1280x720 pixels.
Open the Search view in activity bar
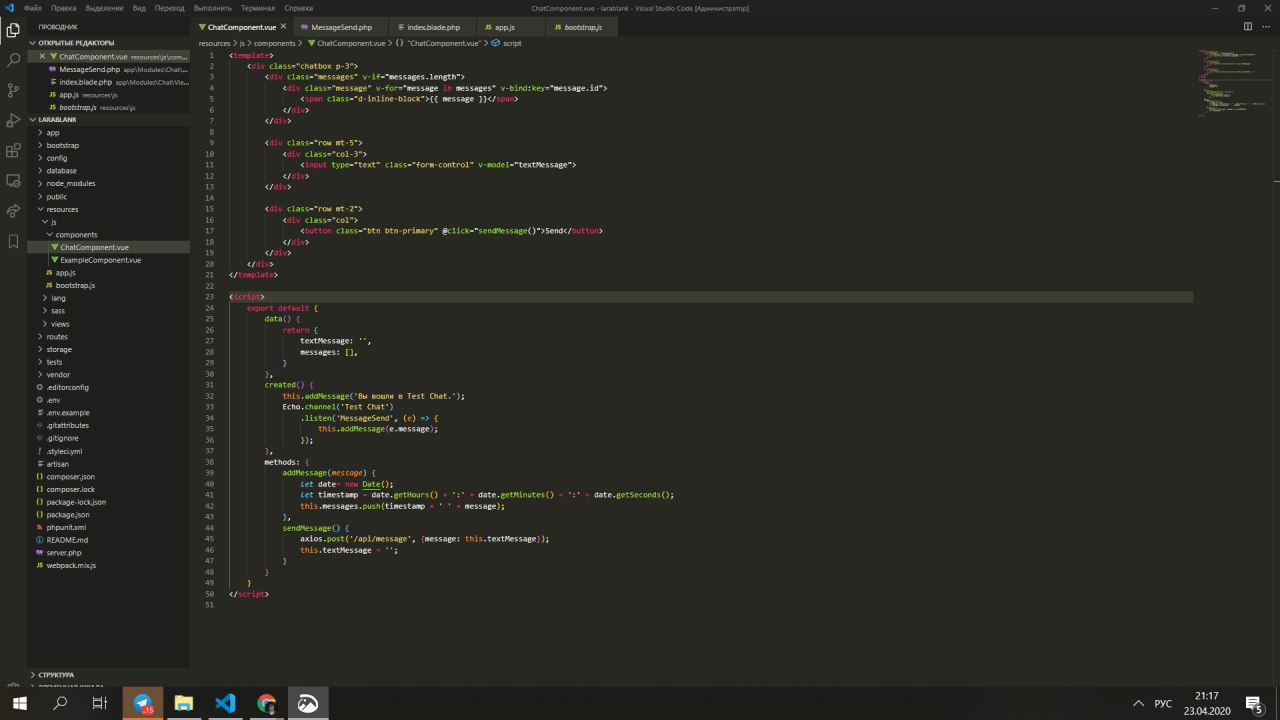(x=13, y=60)
